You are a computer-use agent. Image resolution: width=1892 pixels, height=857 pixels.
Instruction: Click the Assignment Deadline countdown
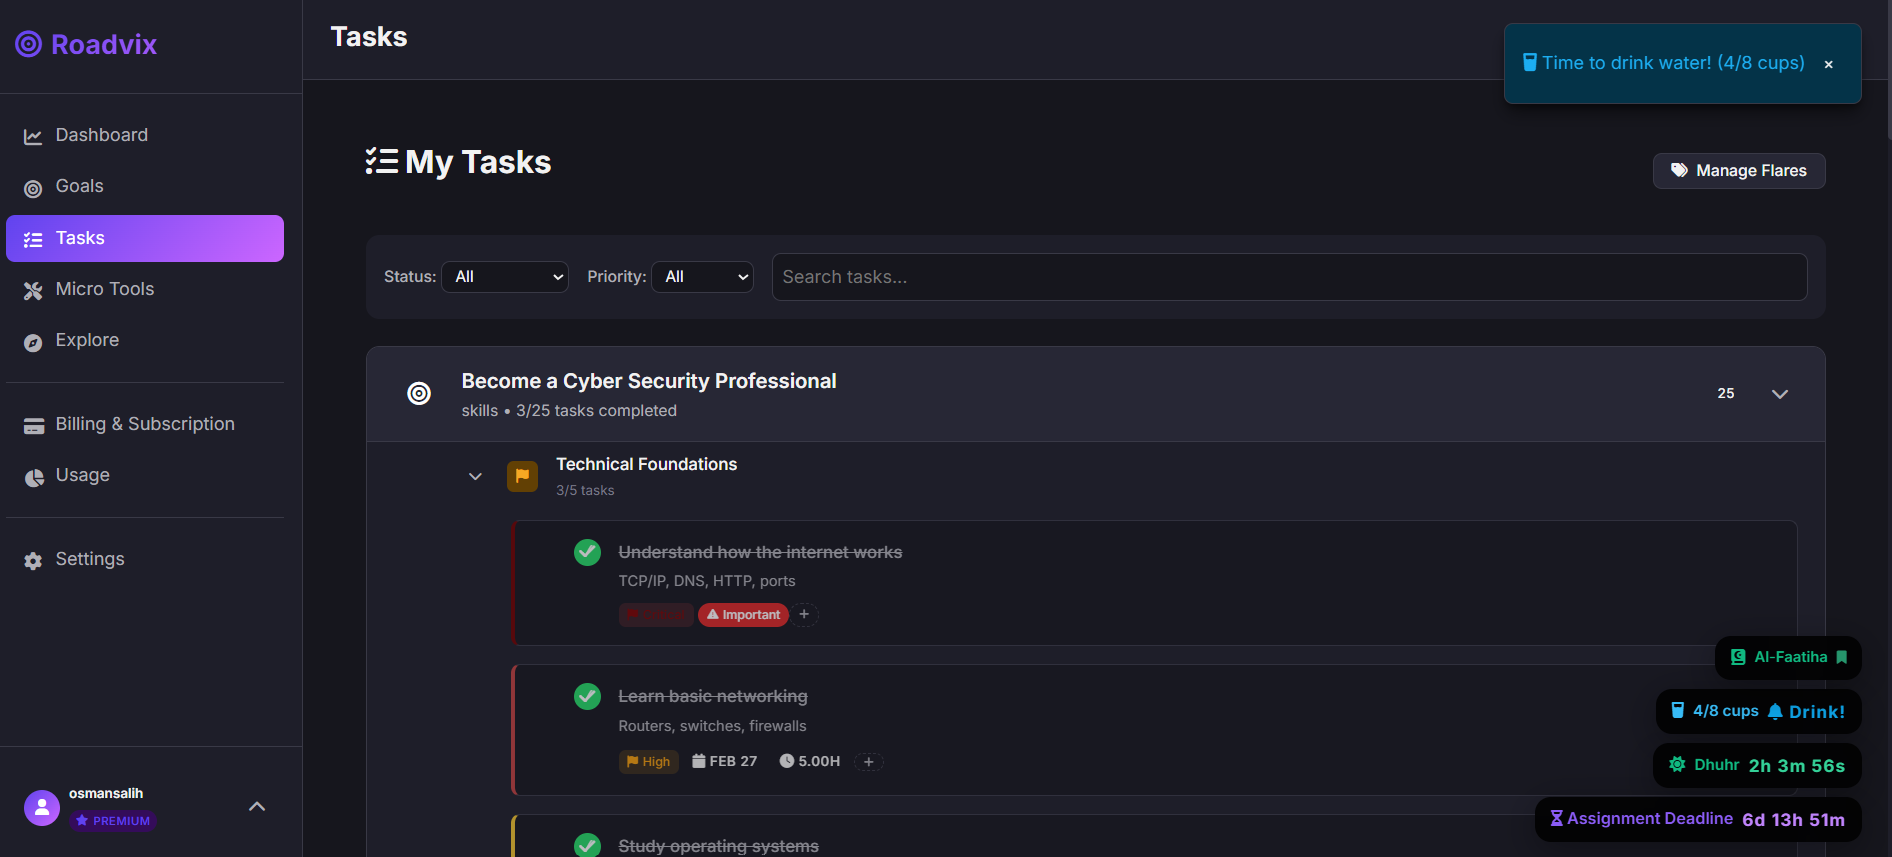[x=1698, y=819]
